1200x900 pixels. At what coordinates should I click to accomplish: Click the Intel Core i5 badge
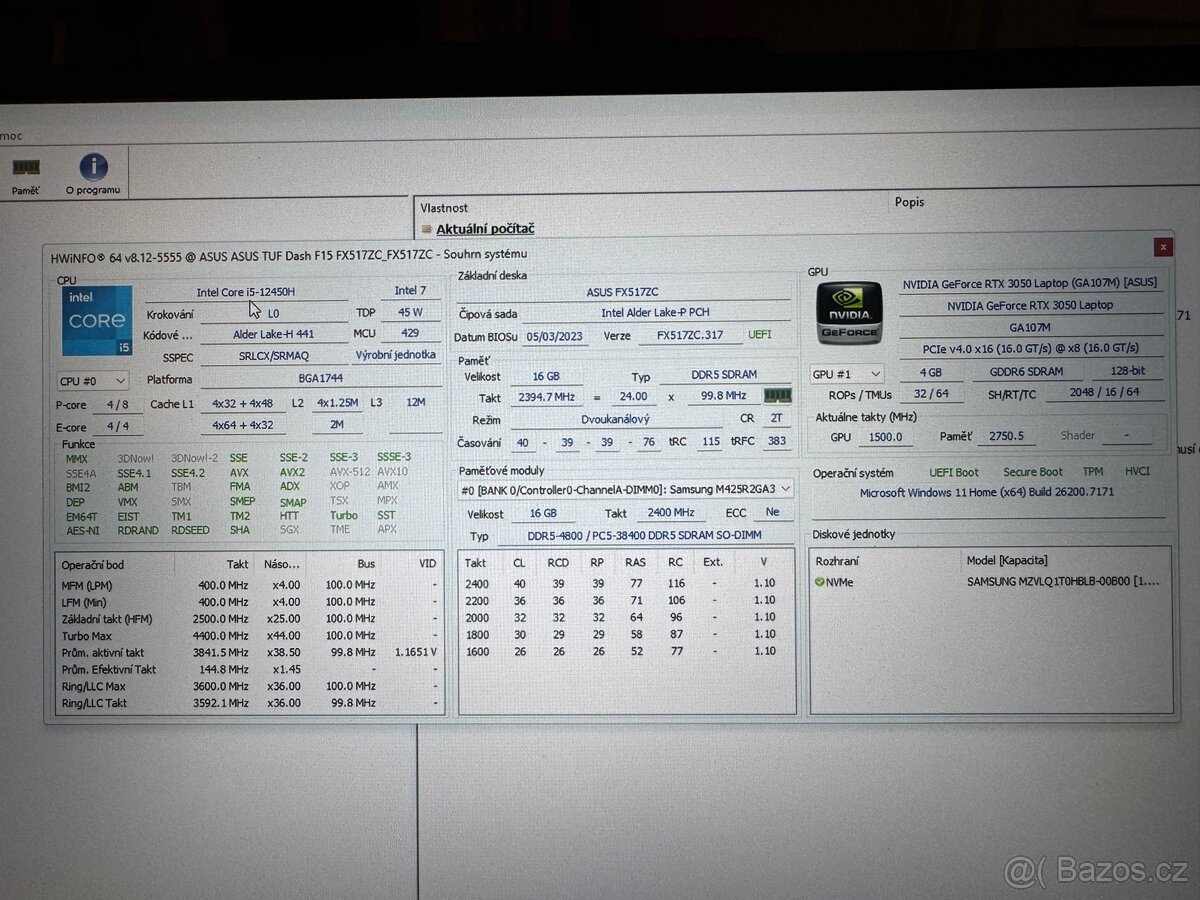coord(95,319)
